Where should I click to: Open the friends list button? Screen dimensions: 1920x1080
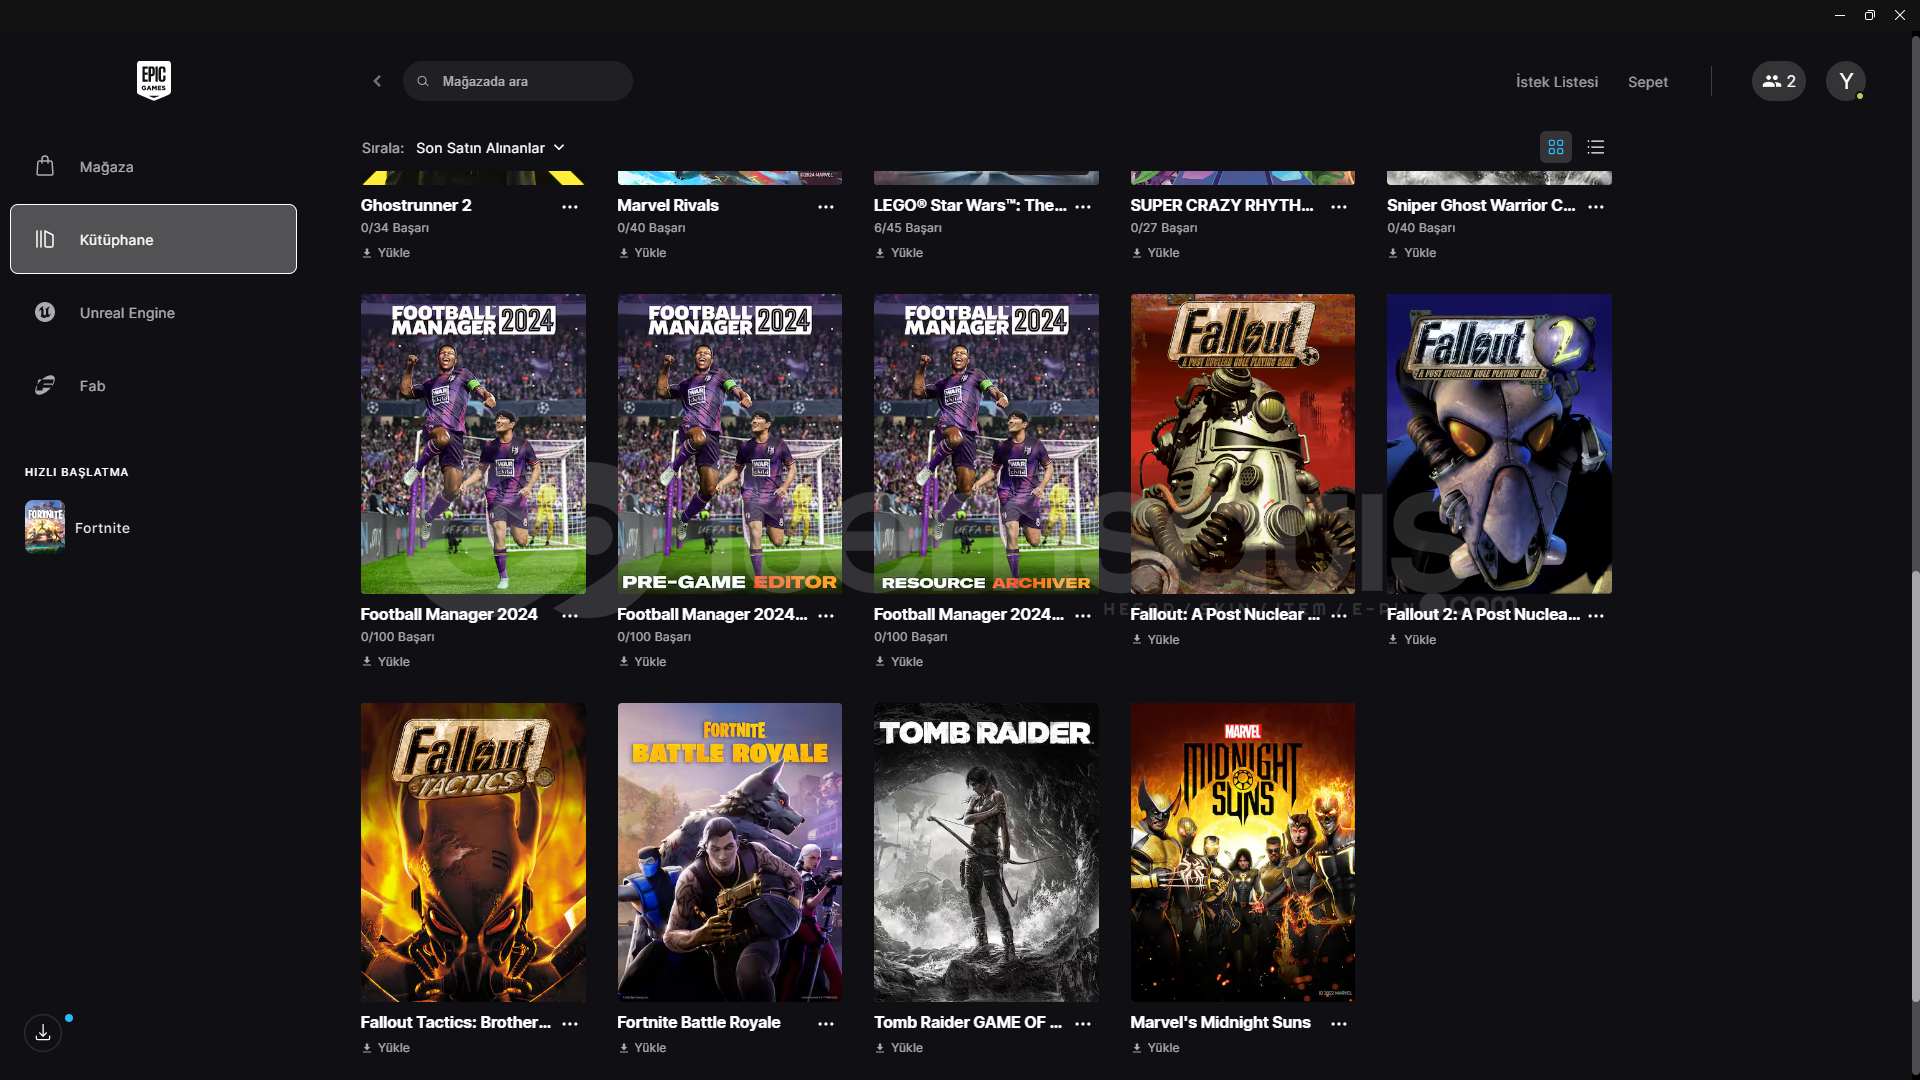click(x=1779, y=81)
